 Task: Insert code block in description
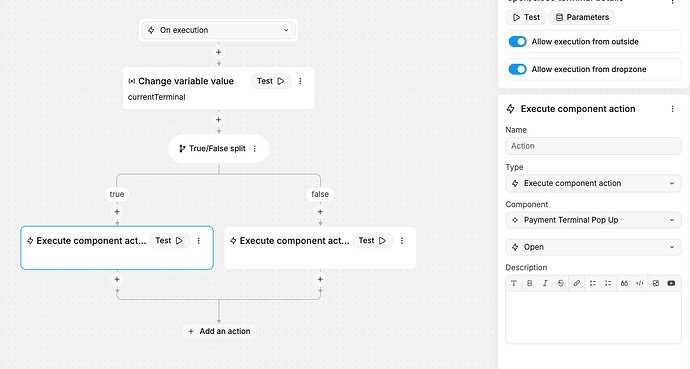coord(640,283)
